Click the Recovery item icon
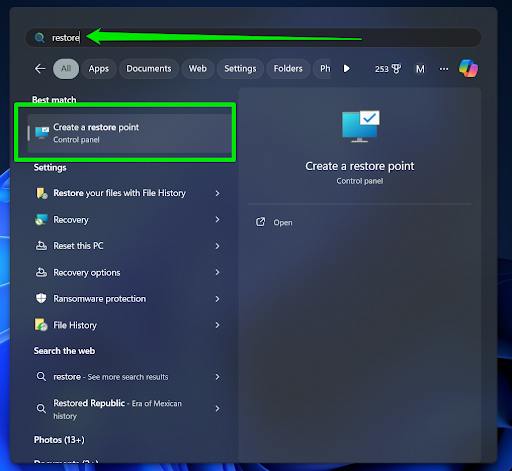This screenshot has height=471, width=512. point(42,220)
